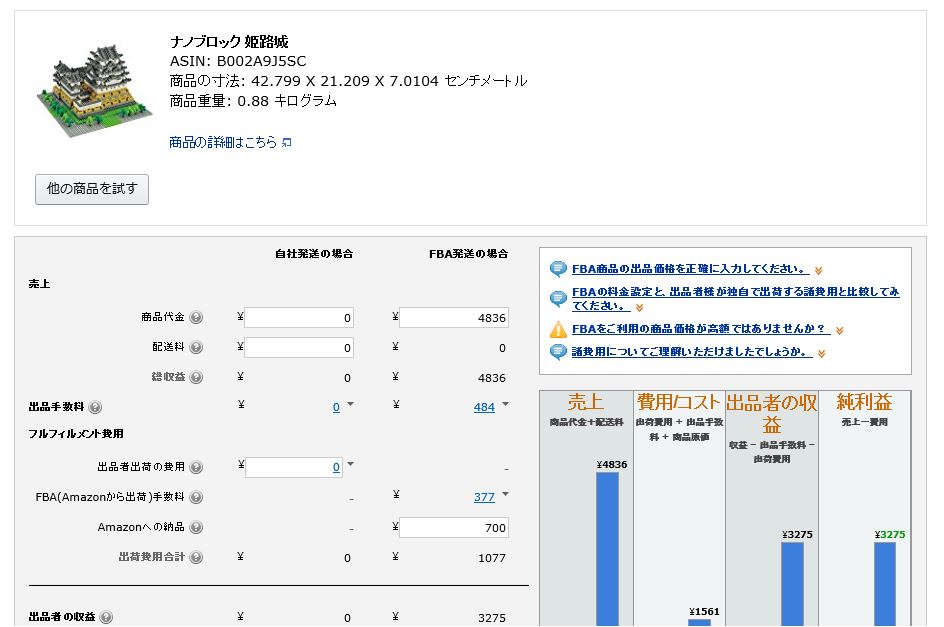
Task: Click help icon next to 出品手数料
Action: point(95,407)
